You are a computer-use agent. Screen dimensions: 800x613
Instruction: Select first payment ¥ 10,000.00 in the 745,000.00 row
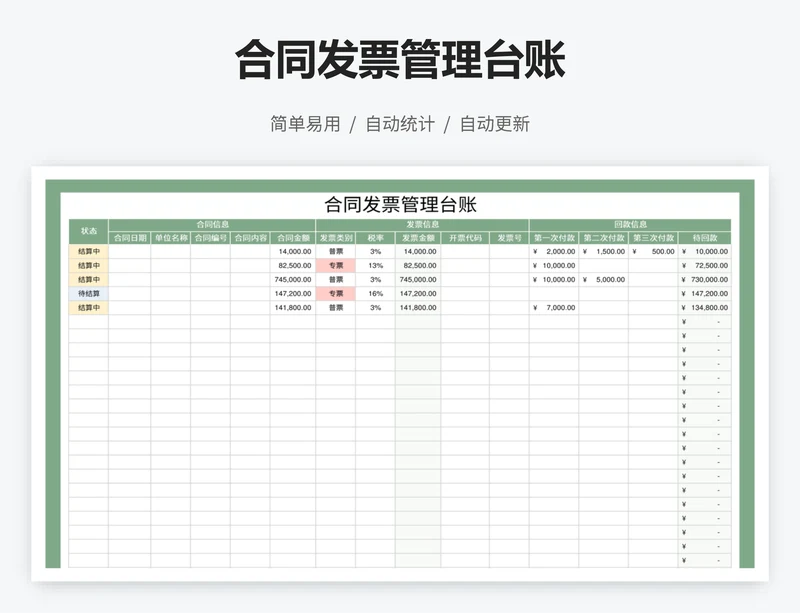554,280
